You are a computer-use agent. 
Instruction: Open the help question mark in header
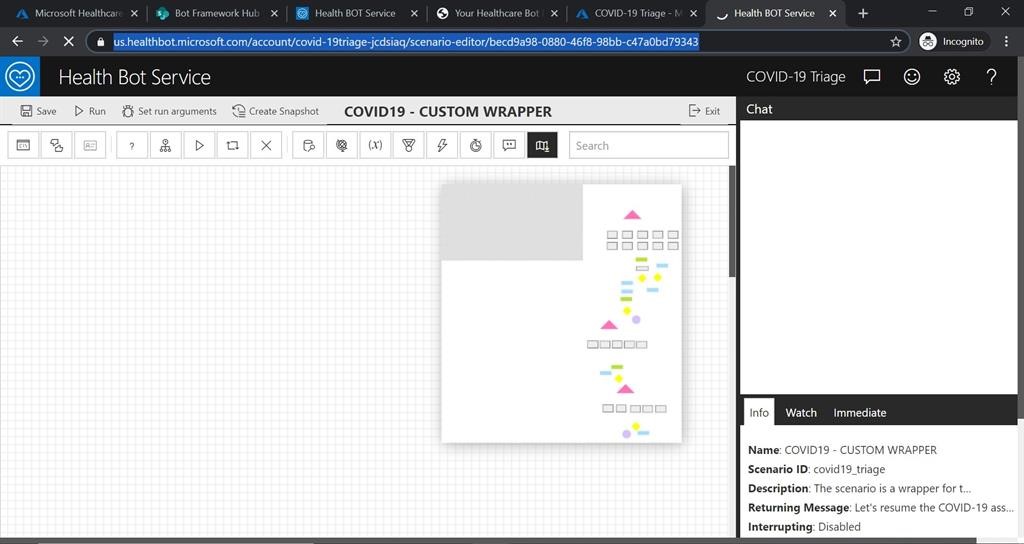pyautogui.click(x=991, y=77)
